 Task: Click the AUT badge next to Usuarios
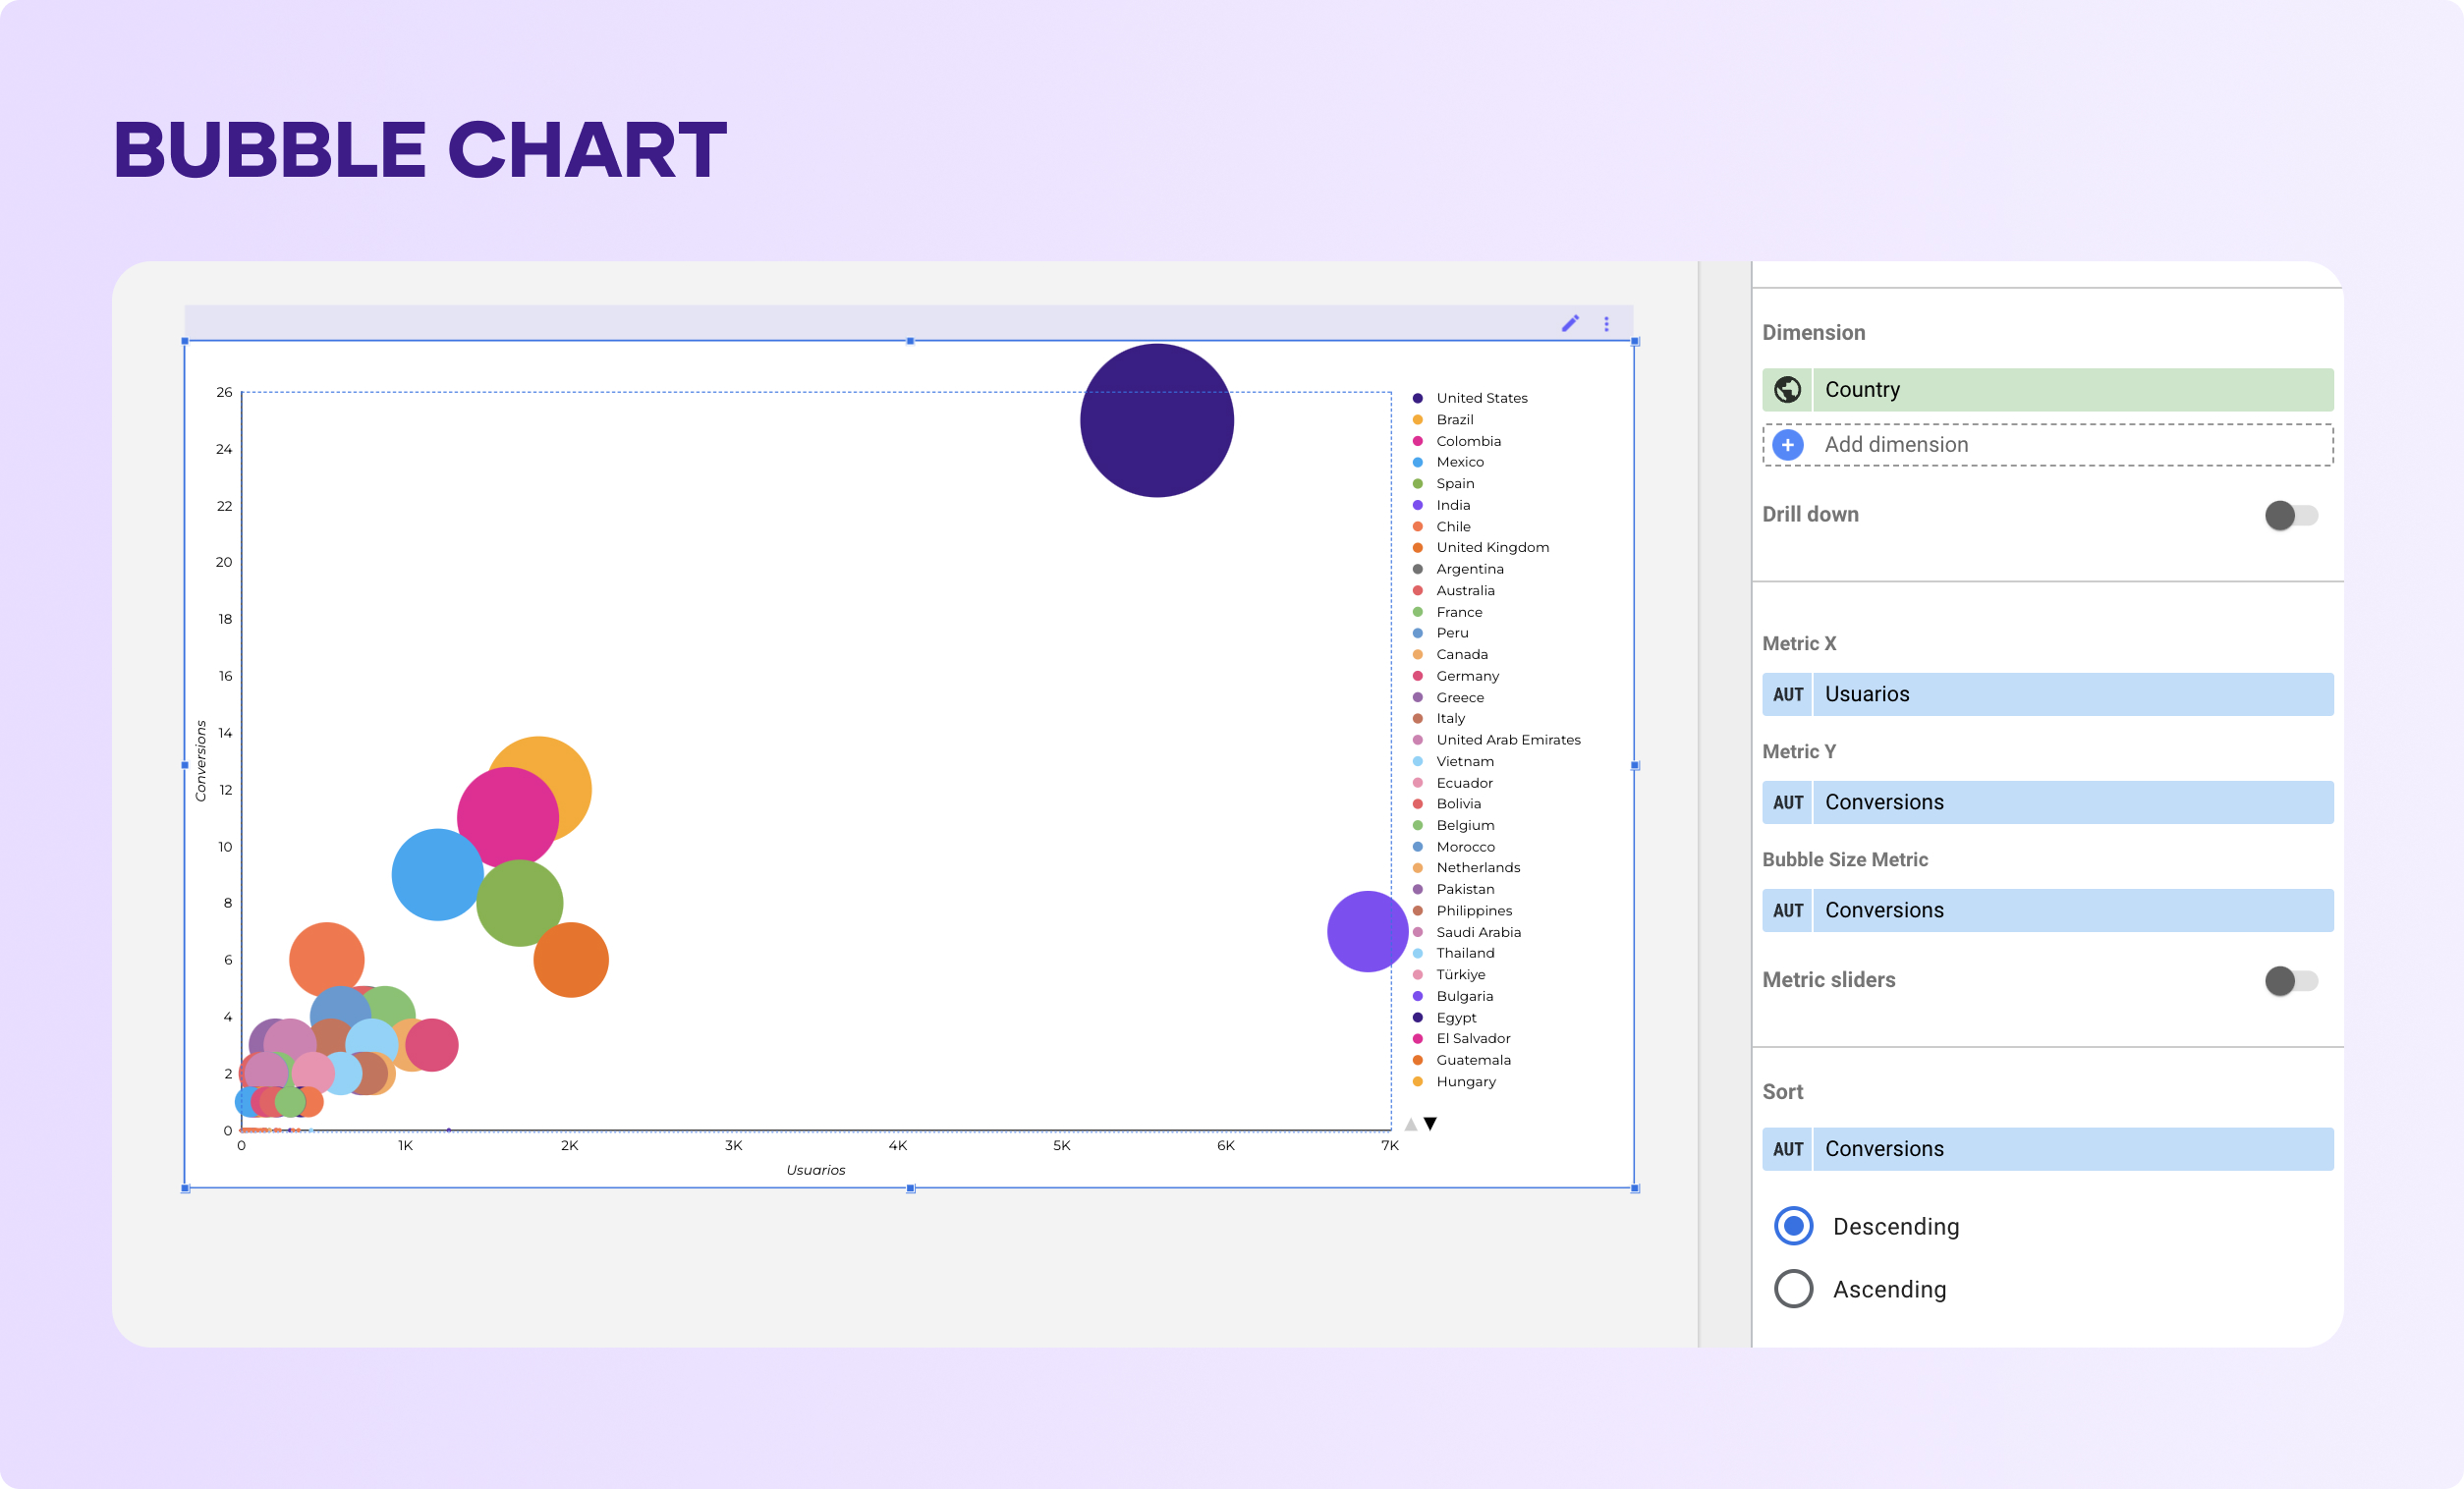1787,694
